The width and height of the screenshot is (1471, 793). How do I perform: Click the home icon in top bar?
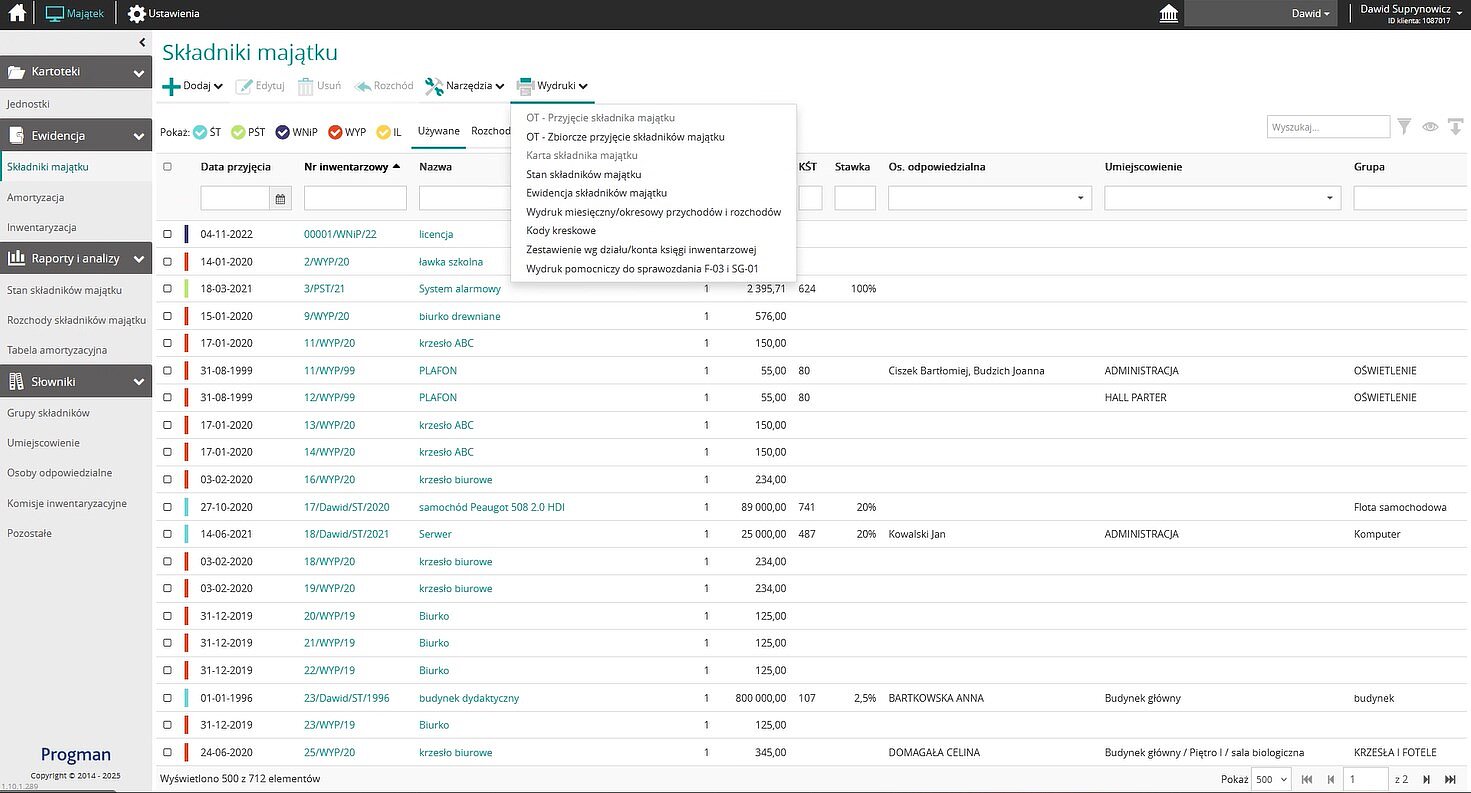click(x=17, y=14)
